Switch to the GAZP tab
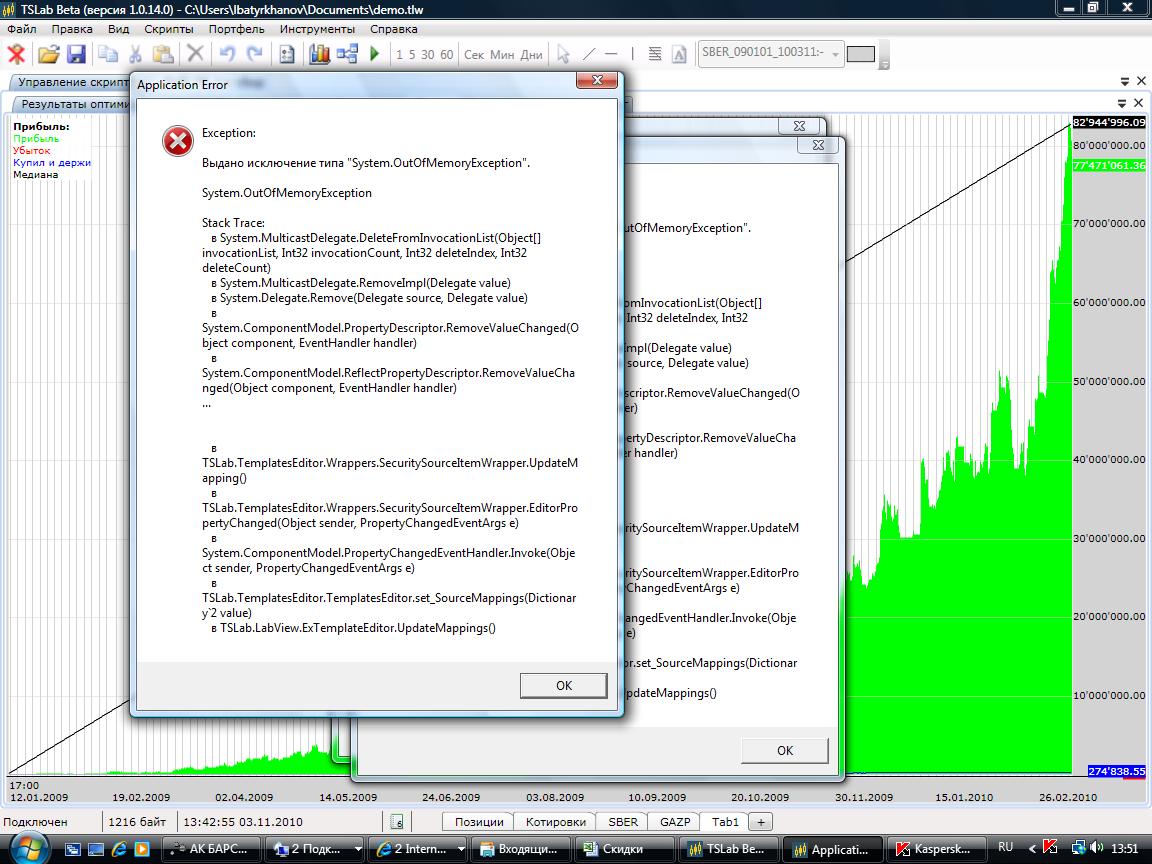The image size is (1152, 864). click(674, 821)
